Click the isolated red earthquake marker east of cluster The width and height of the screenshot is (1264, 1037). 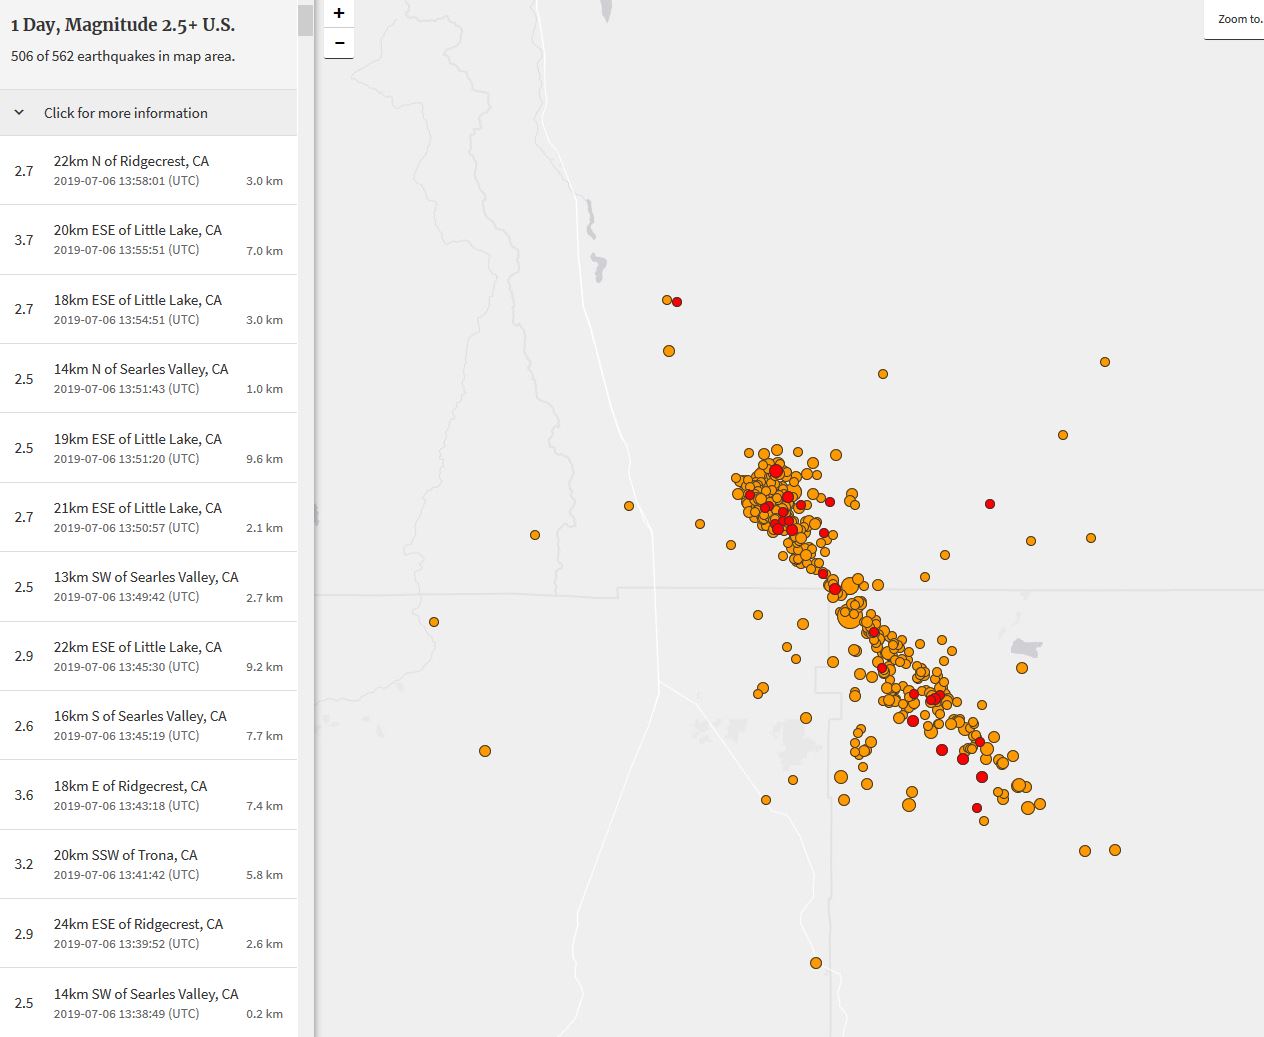[990, 504]
